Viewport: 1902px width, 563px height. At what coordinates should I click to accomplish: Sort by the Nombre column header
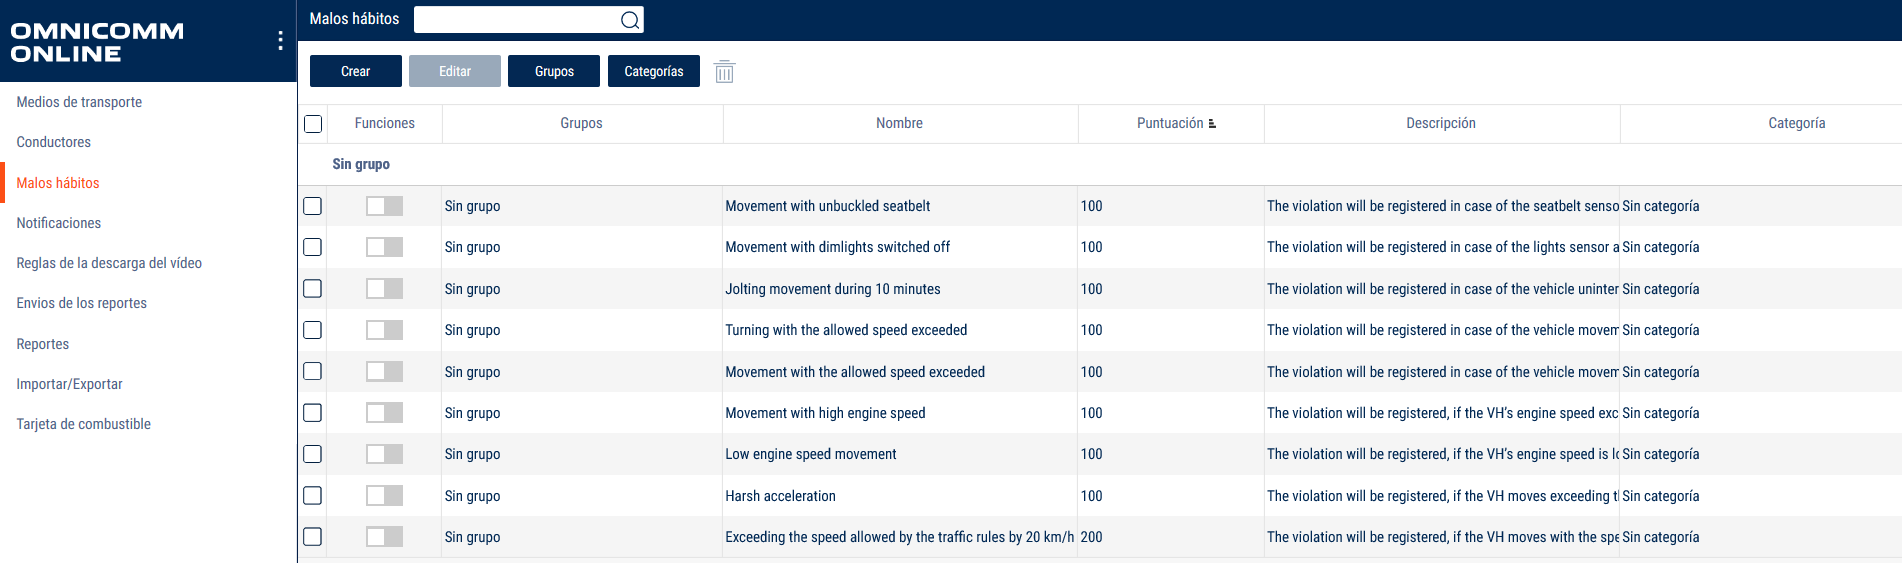[x=899, y=124]
